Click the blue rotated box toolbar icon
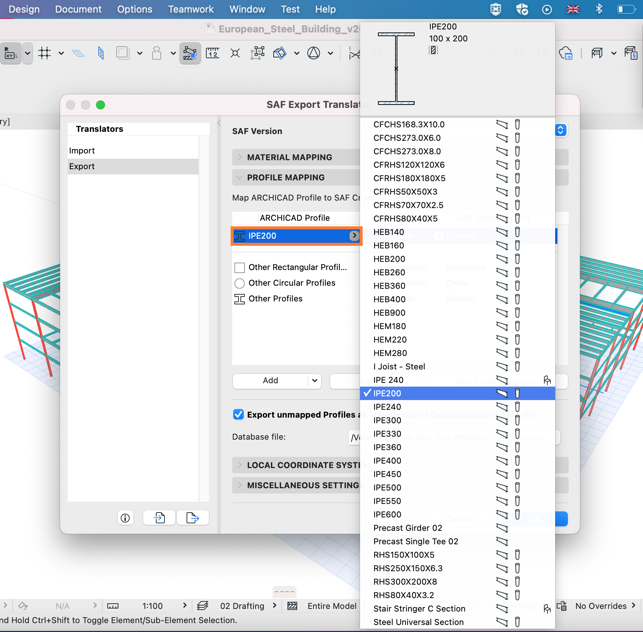Viewport: 643px width, 632px height. [x=280, y=53]
